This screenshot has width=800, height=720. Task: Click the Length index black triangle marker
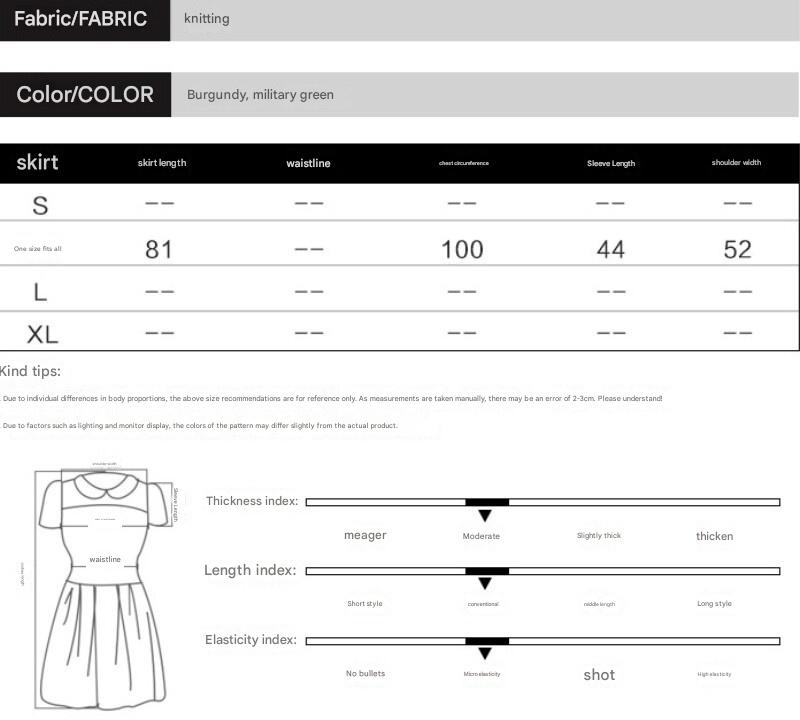[x=485, y=584]
